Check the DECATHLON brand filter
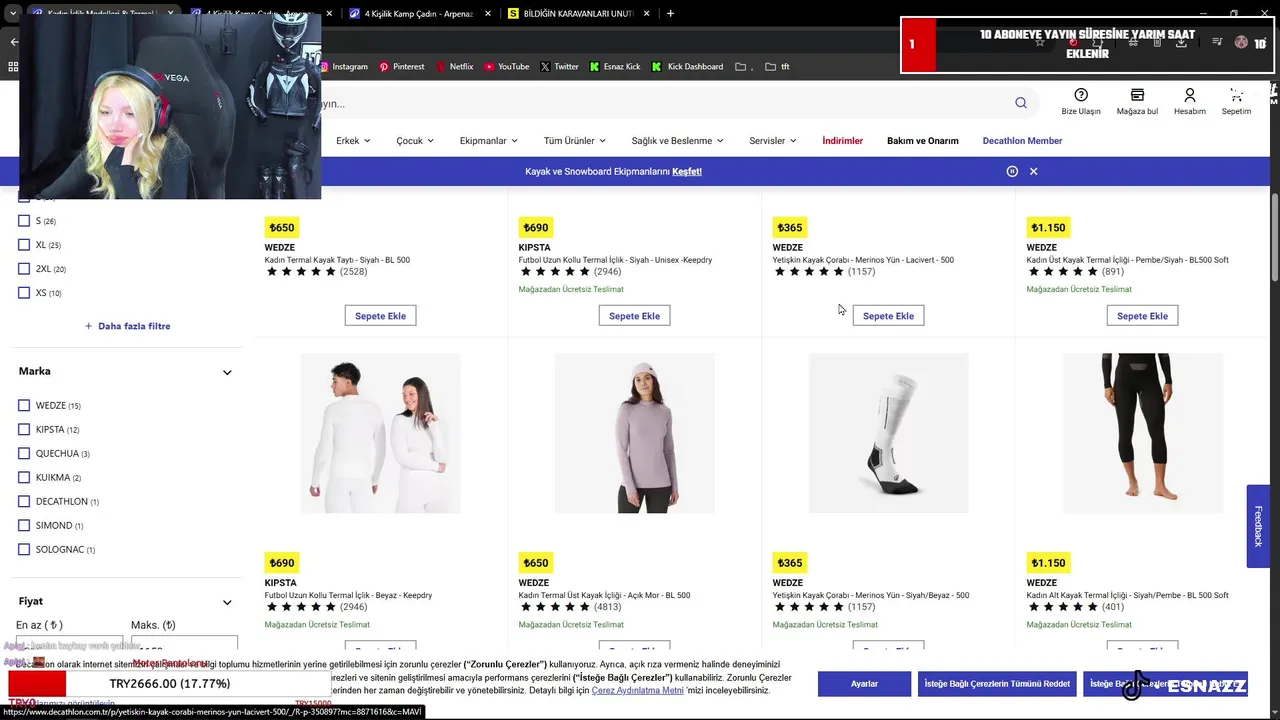Screen dimensions: 1280x720 click(24, 501)
